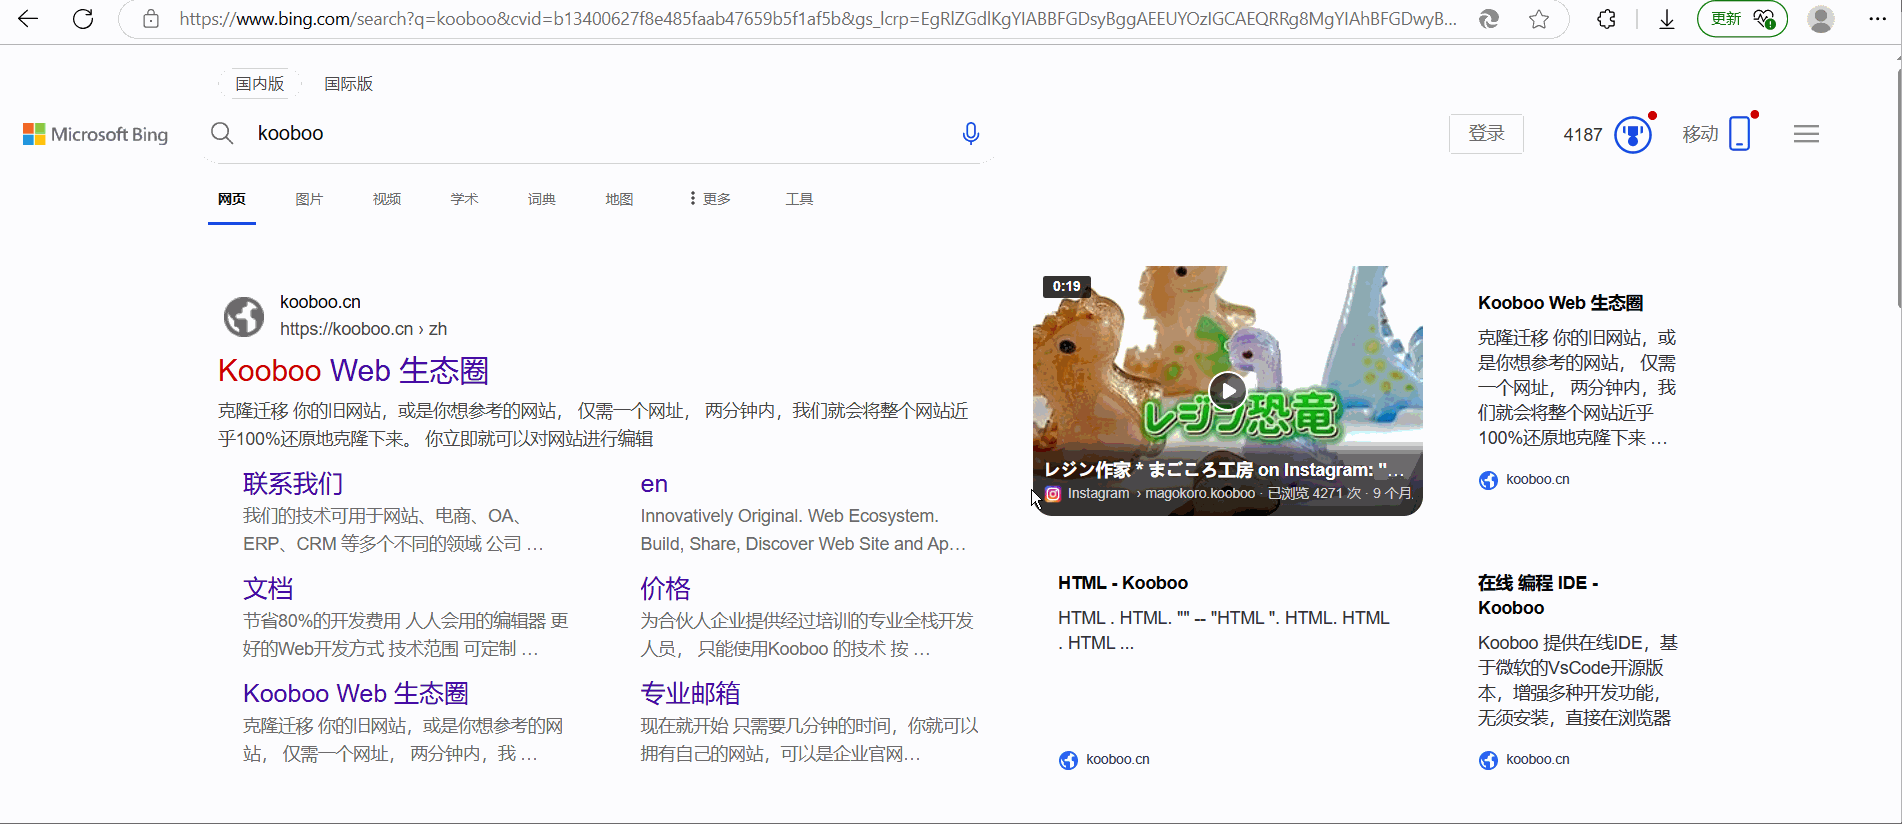The height and width of the screenshot is (824, 1902).
Task: Click the Edge sync icon in address bar
Action: [1489, 19]
